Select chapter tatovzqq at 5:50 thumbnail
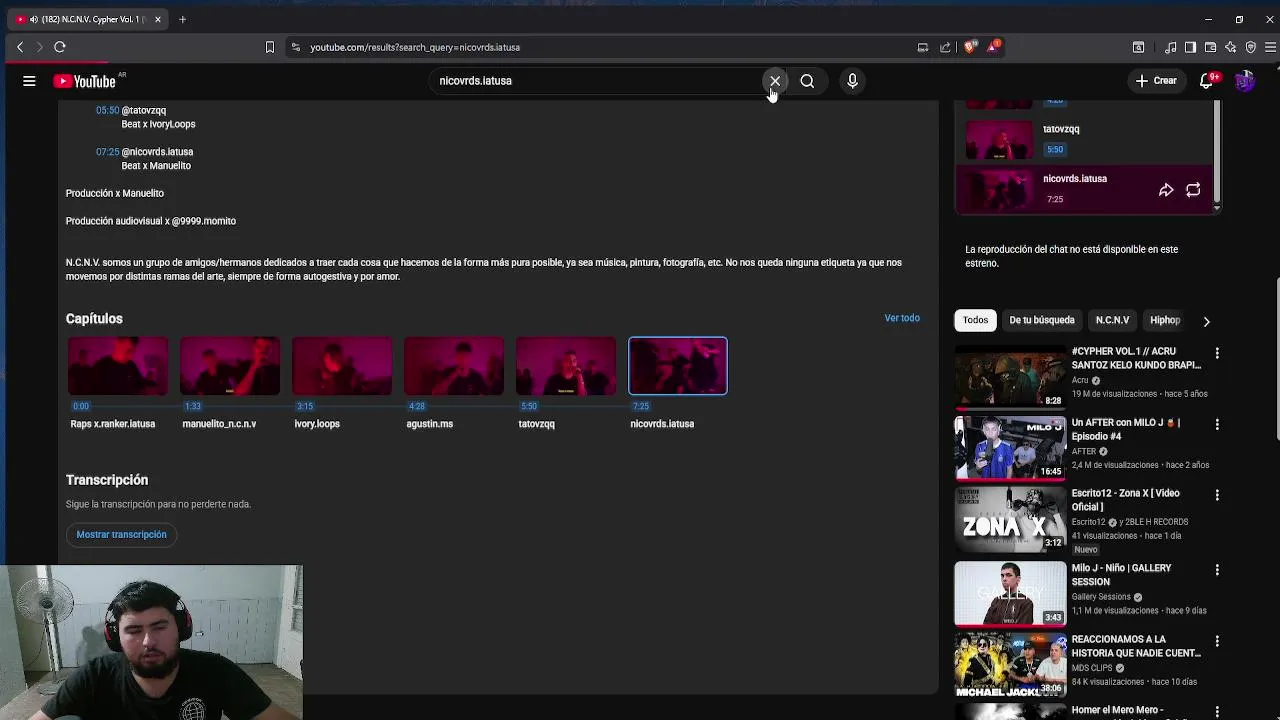The image size is (1280, 720). (x=566, y=366)
